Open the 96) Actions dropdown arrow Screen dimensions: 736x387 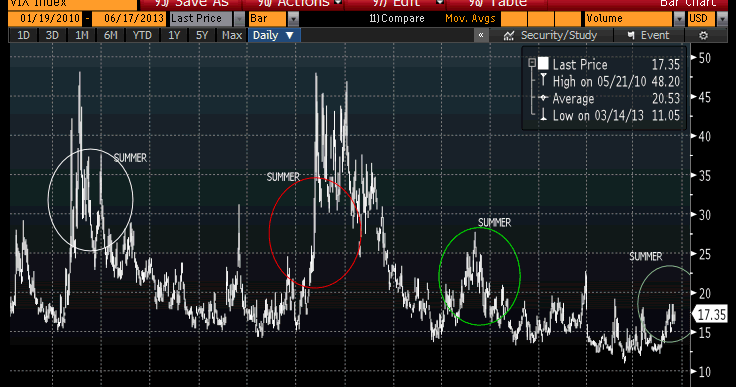click(337, 3)
